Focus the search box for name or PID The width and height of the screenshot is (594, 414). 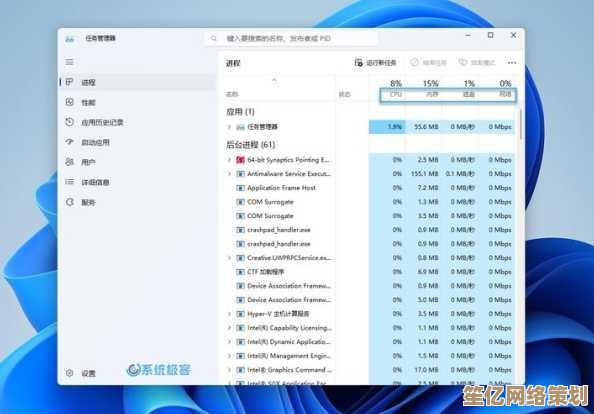291,38
